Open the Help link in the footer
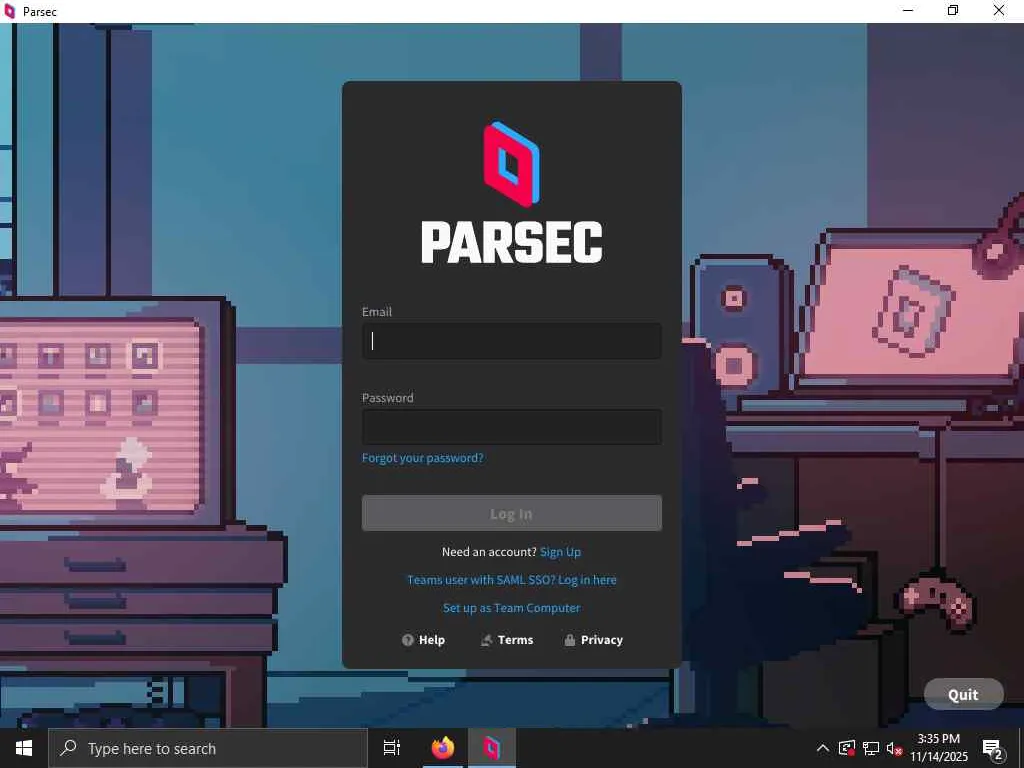Image resolution: width=1024 pixels, height=768 pixels. (x=423, y=640)
